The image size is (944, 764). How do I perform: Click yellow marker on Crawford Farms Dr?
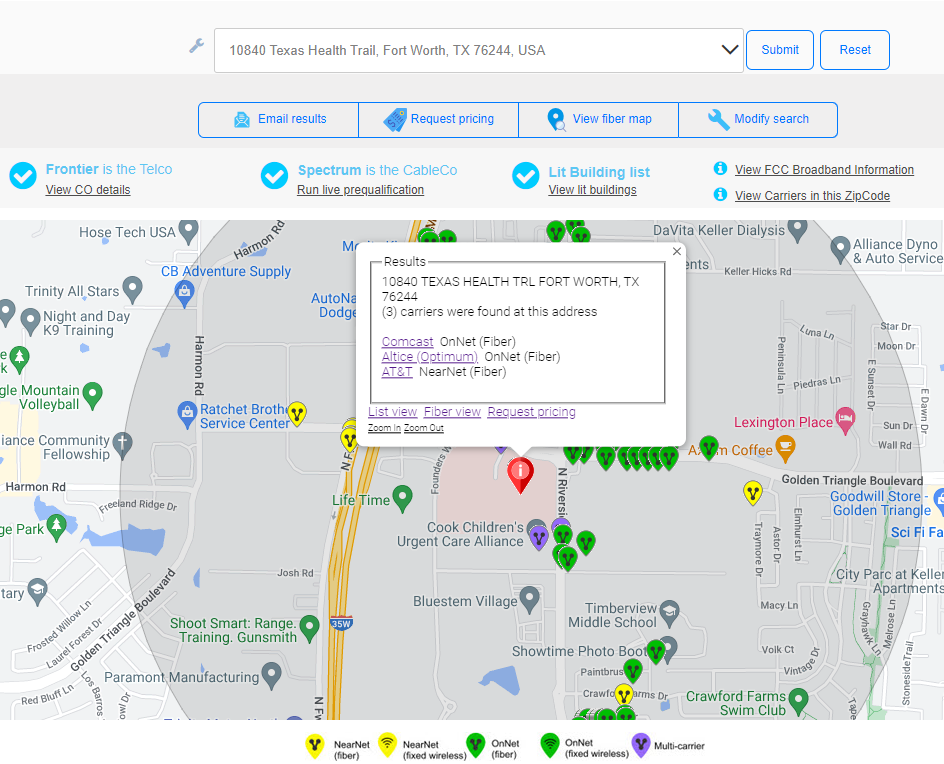(624, 695)
